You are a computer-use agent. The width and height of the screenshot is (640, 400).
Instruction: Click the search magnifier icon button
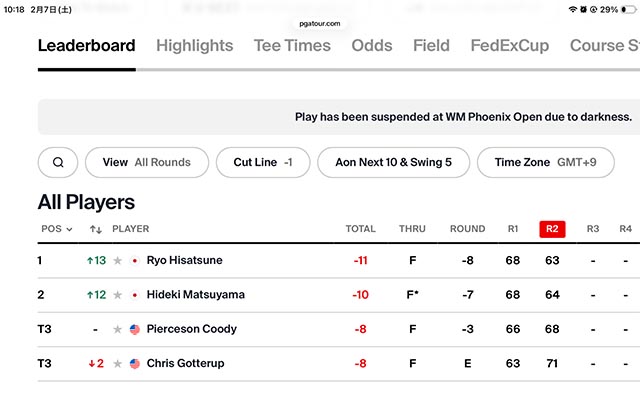click(x=58, y=162)
